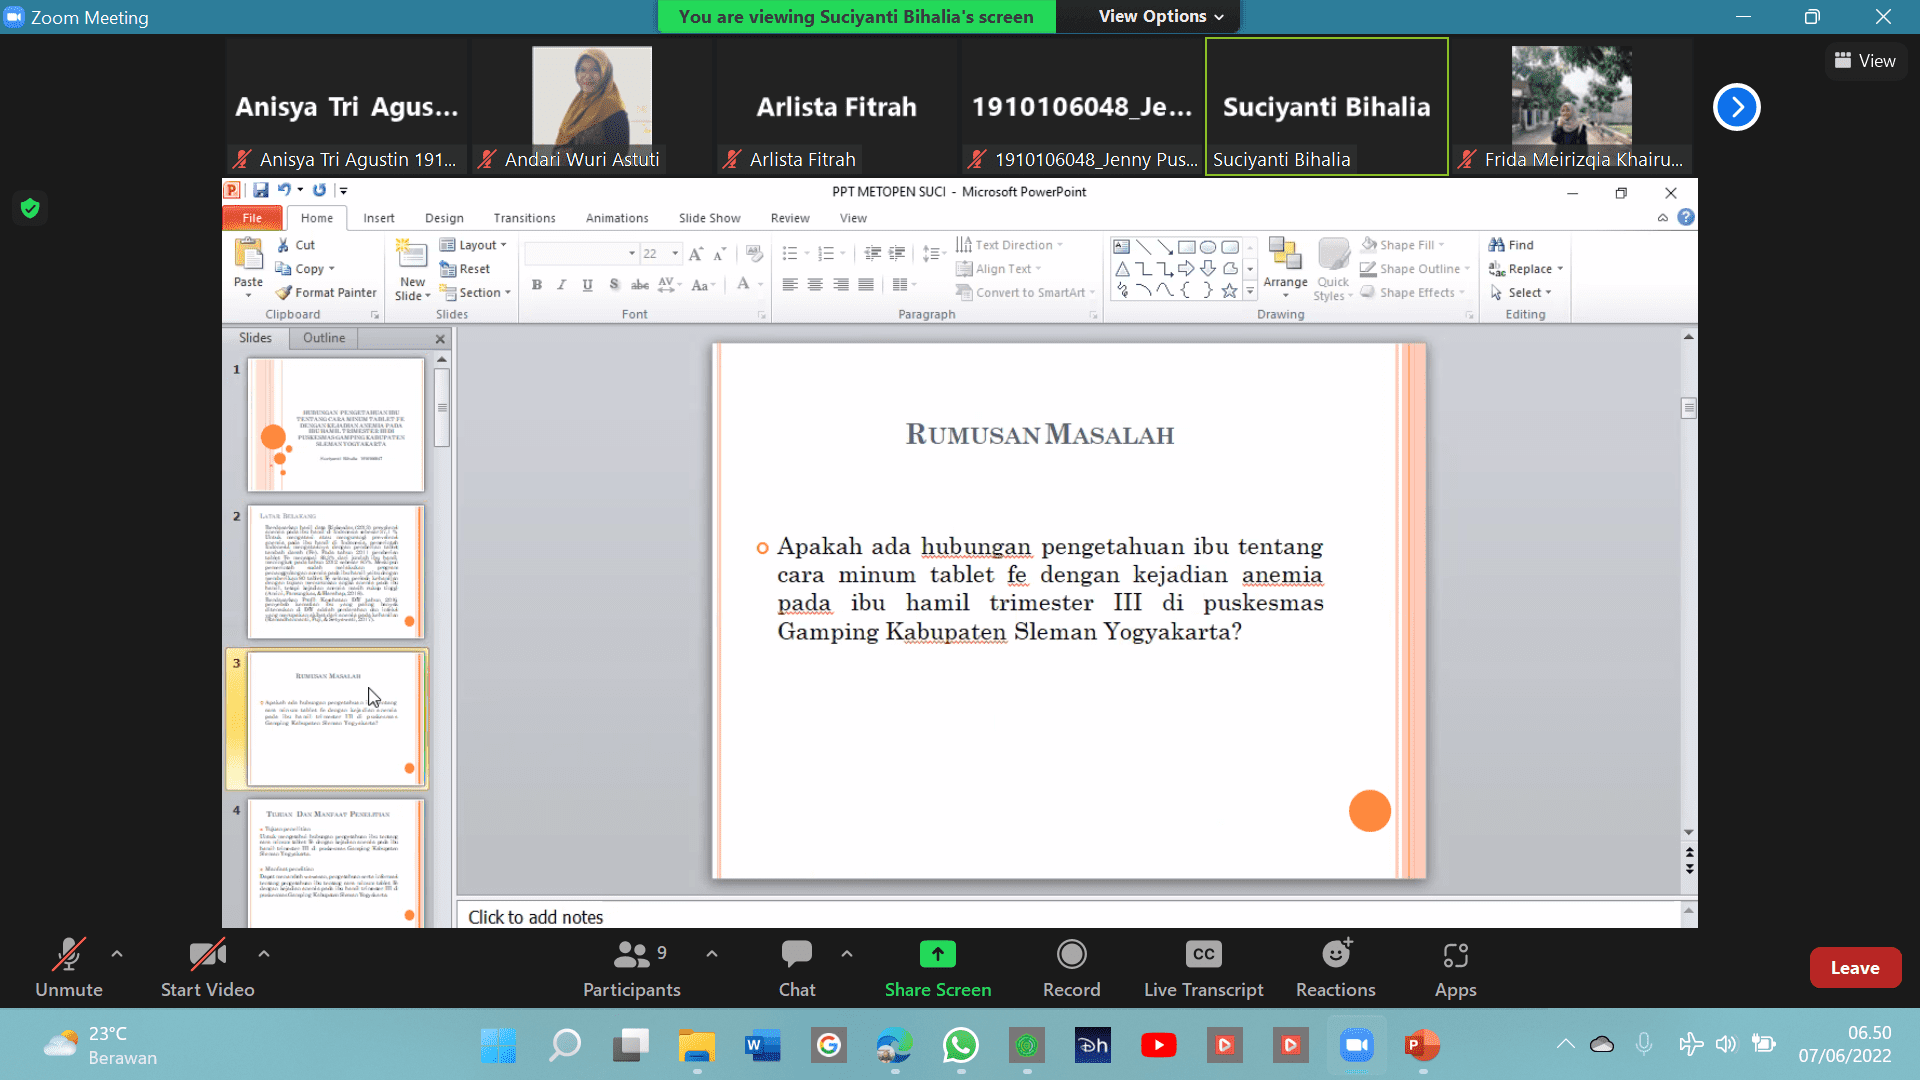The width and height of the screenshot is (1920, 1080).
Task: Toggle Record in Zoom toolbar
Action: [x=1072, y=968]
